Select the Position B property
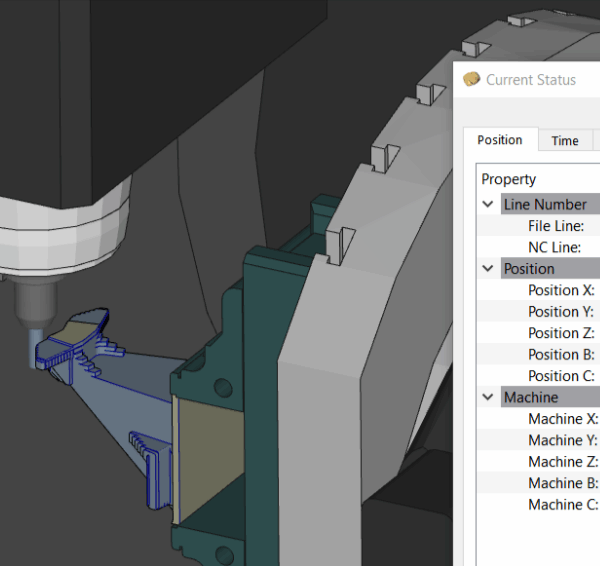600x566 pixels. click(x=560, y=355)
